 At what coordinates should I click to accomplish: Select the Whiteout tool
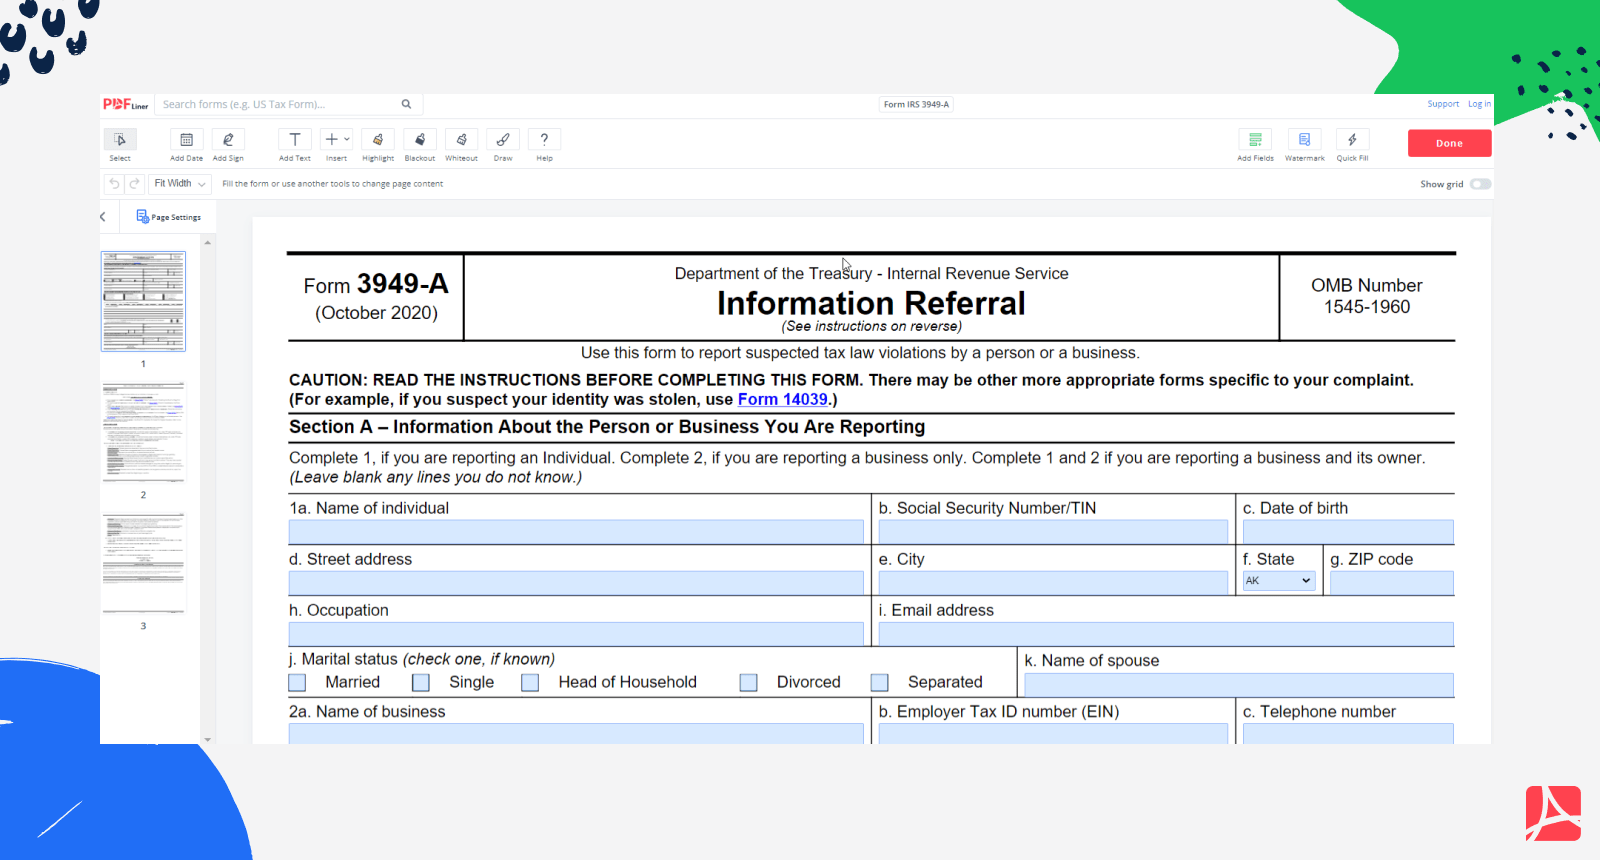coord(461,140)
